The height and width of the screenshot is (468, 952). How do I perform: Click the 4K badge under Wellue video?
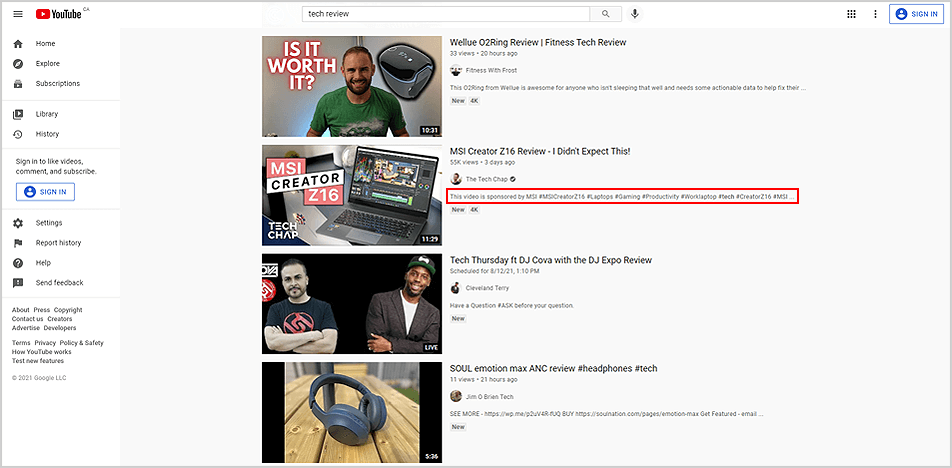[x=474, y=101]
